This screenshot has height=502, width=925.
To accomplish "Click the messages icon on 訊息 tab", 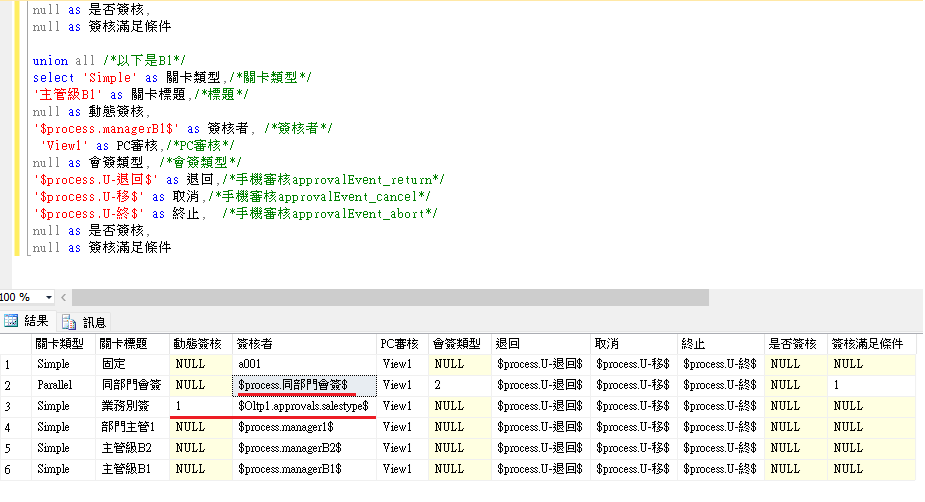I will pos(69,321).
